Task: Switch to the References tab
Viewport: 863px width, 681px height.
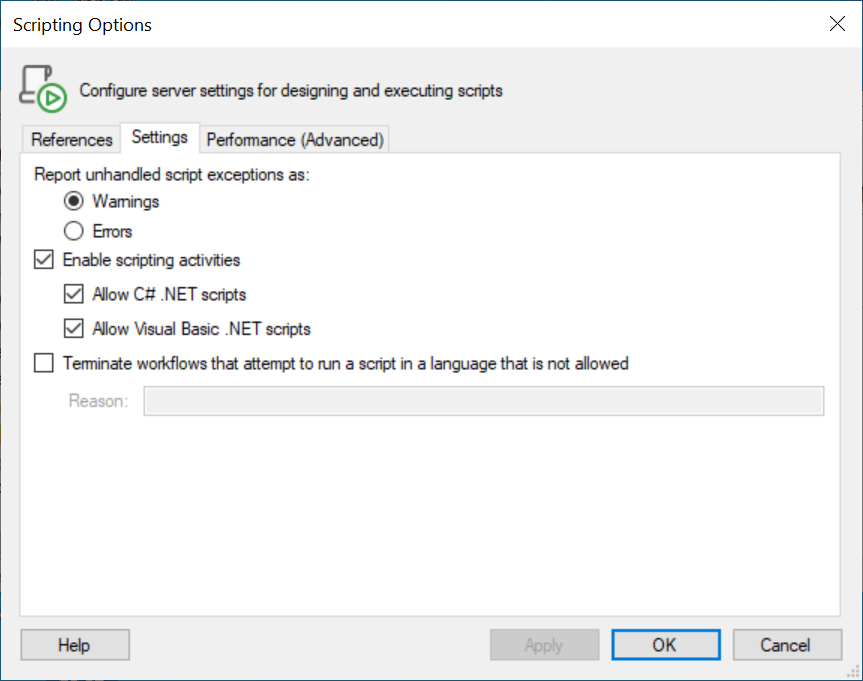Action: tap(71, 140)
